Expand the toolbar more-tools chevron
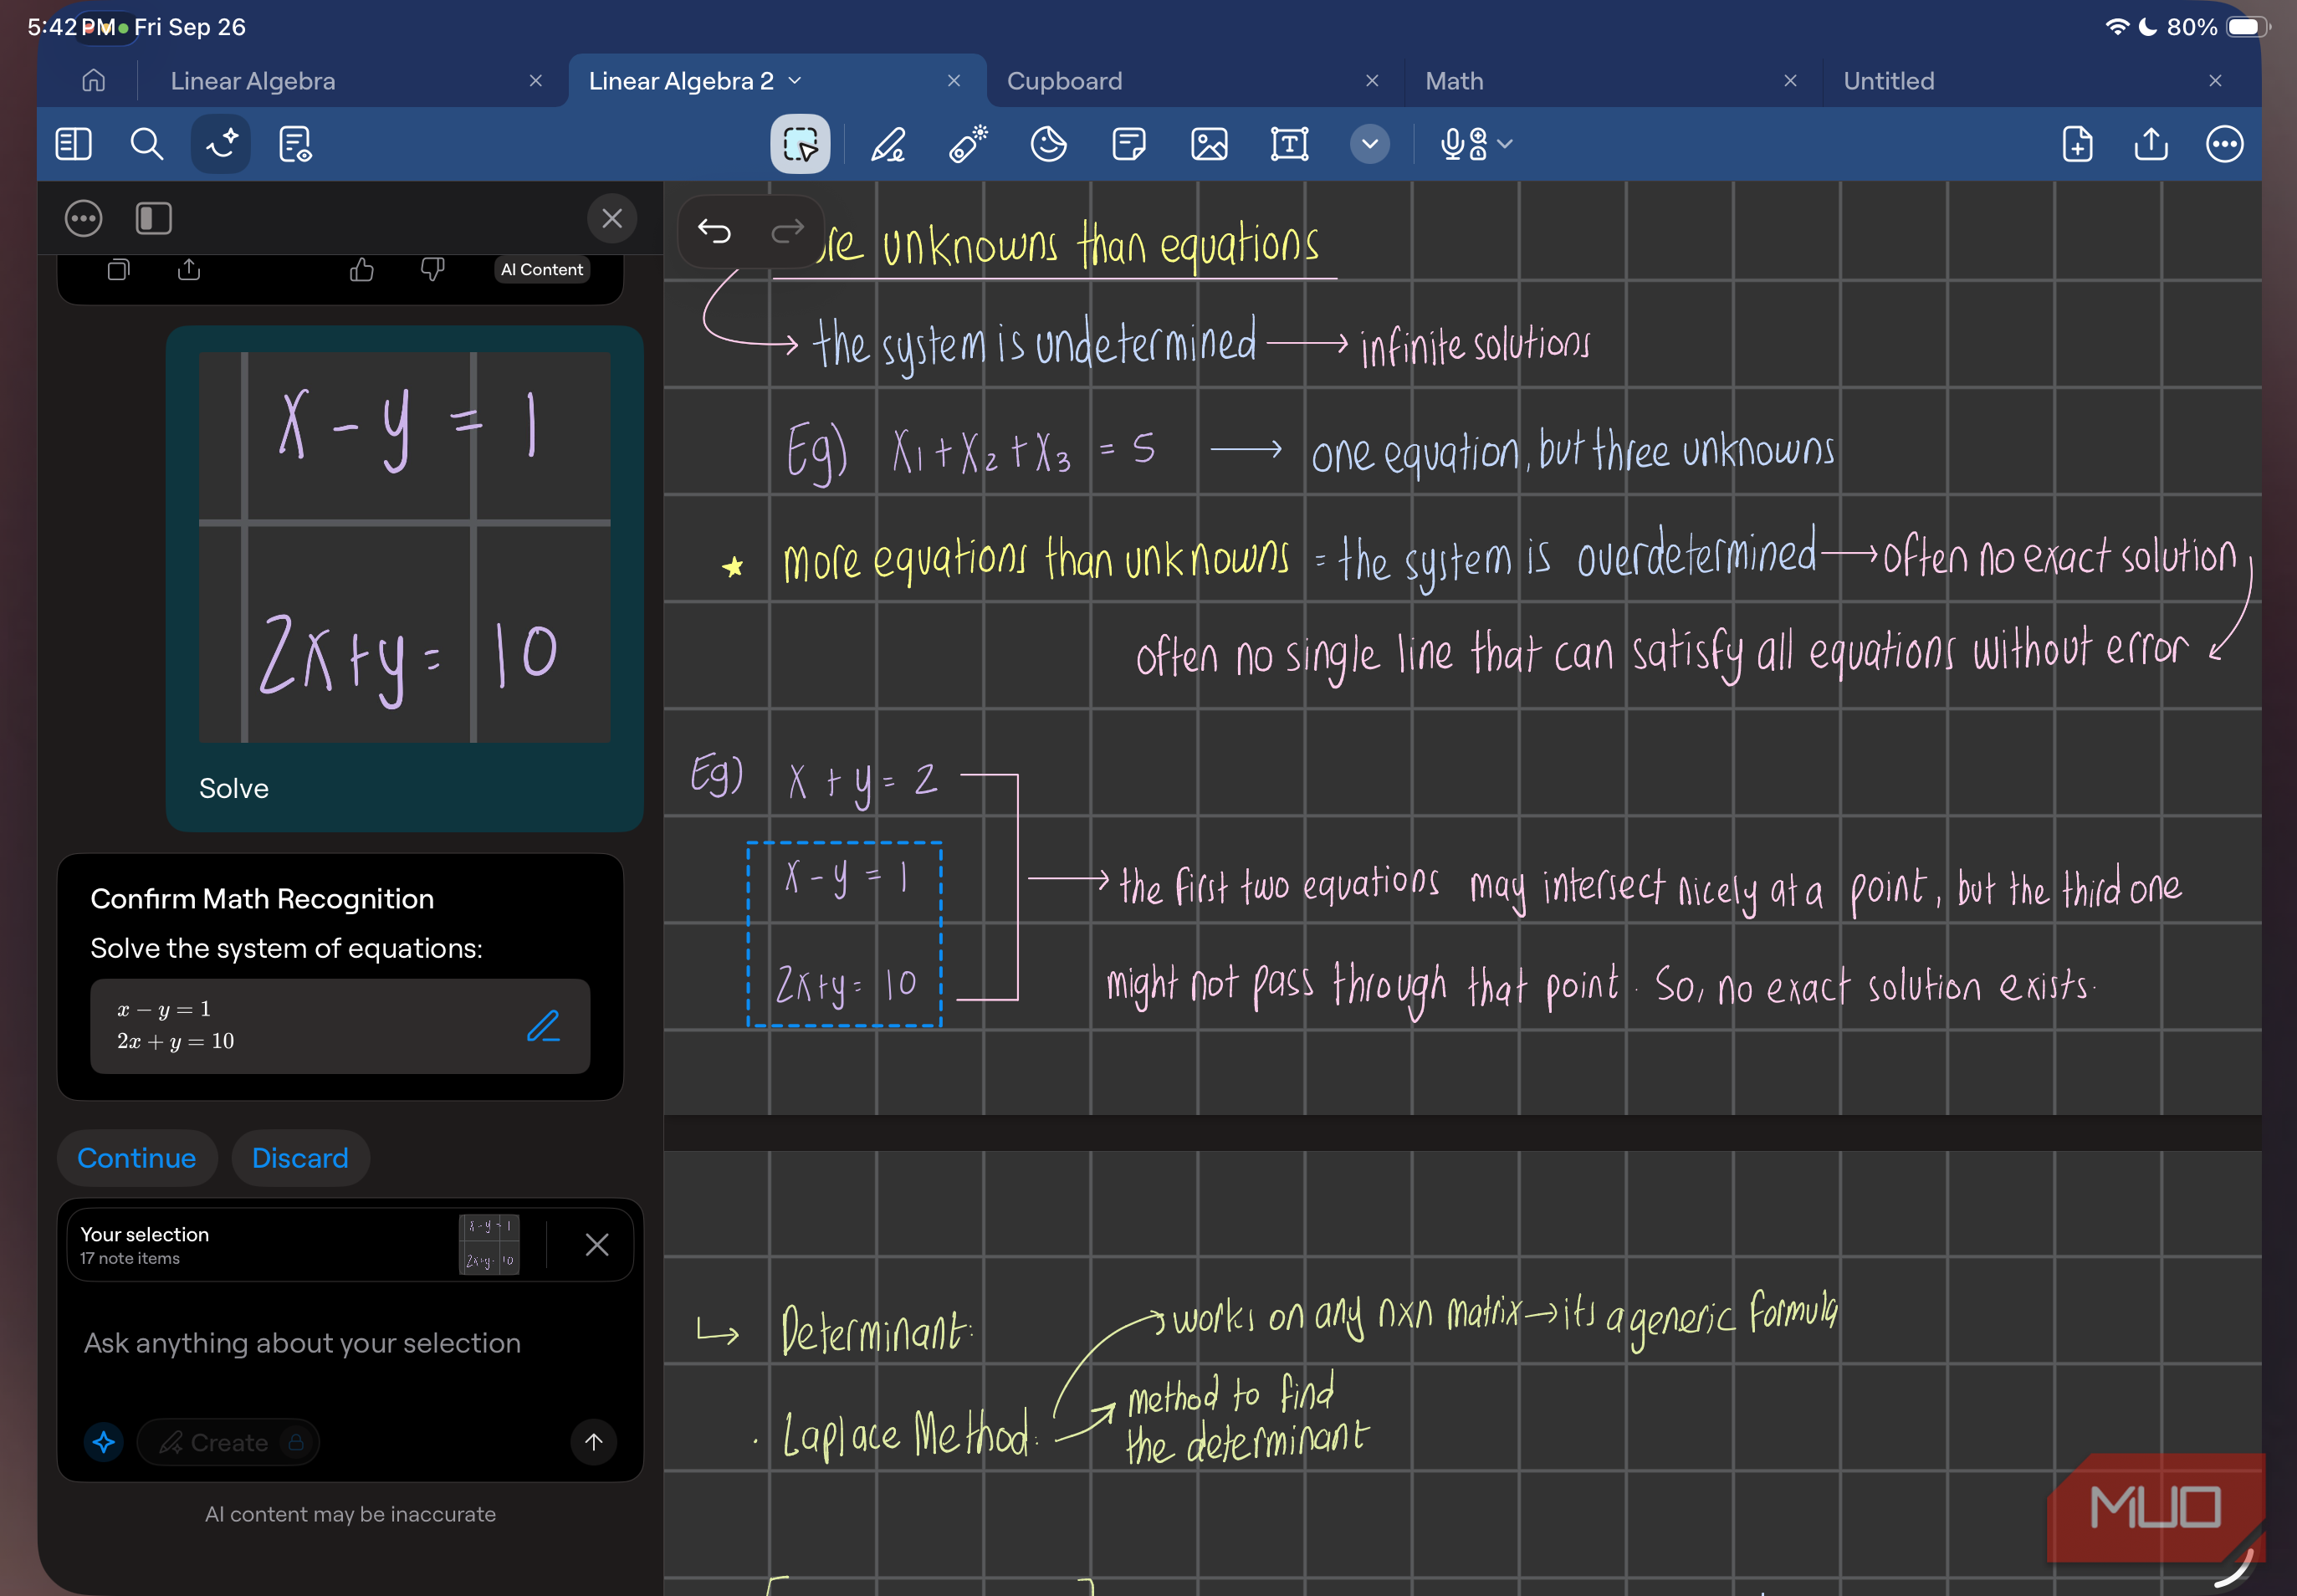Screen dimensions: 2297x1596 coord(1370,144)
